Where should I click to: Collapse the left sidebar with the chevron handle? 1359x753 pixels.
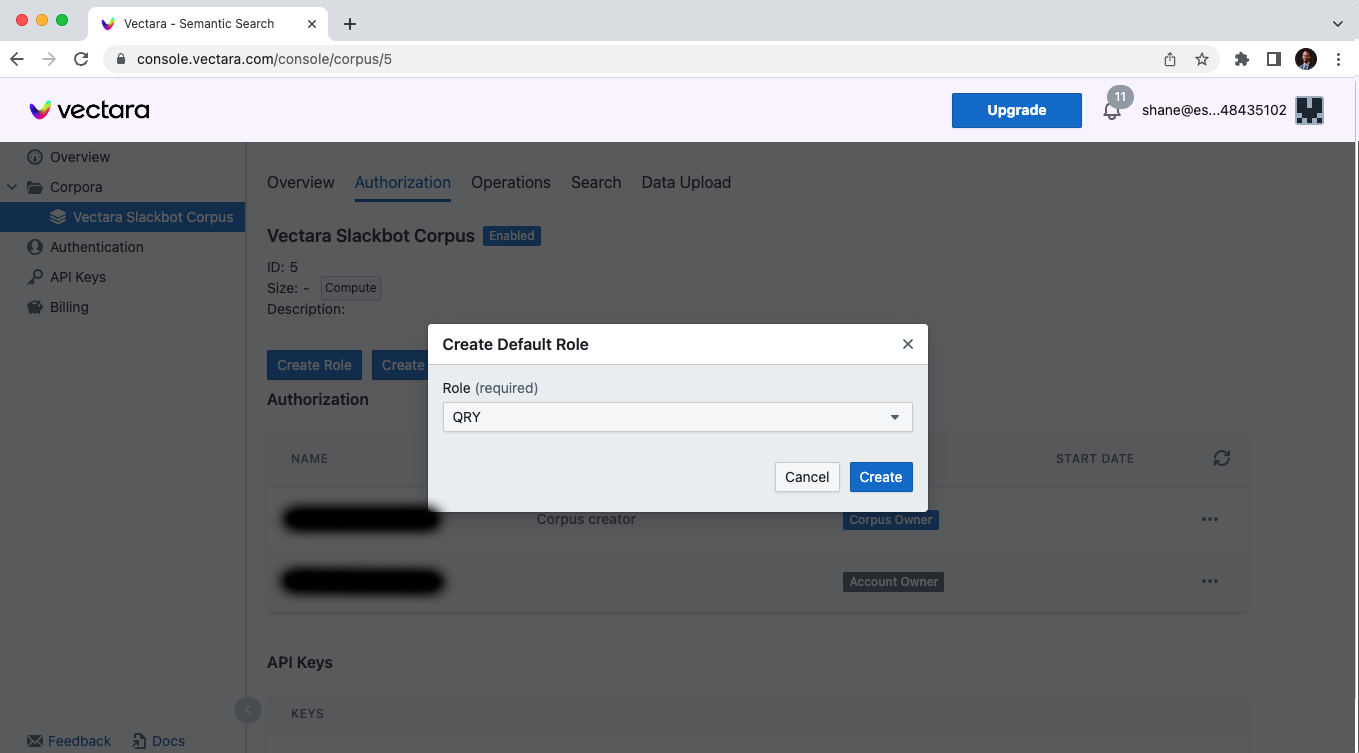247,709
